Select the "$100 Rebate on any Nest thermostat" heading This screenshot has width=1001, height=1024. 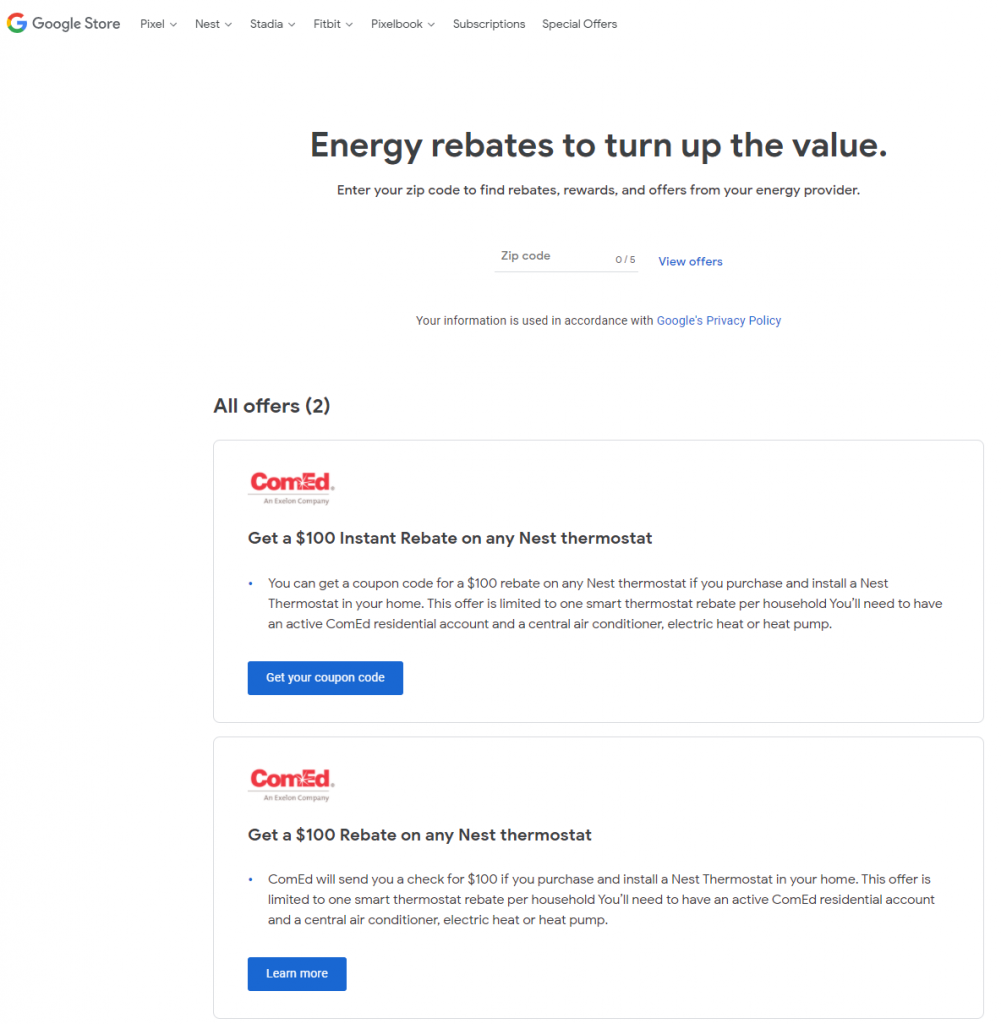point(420,835)
